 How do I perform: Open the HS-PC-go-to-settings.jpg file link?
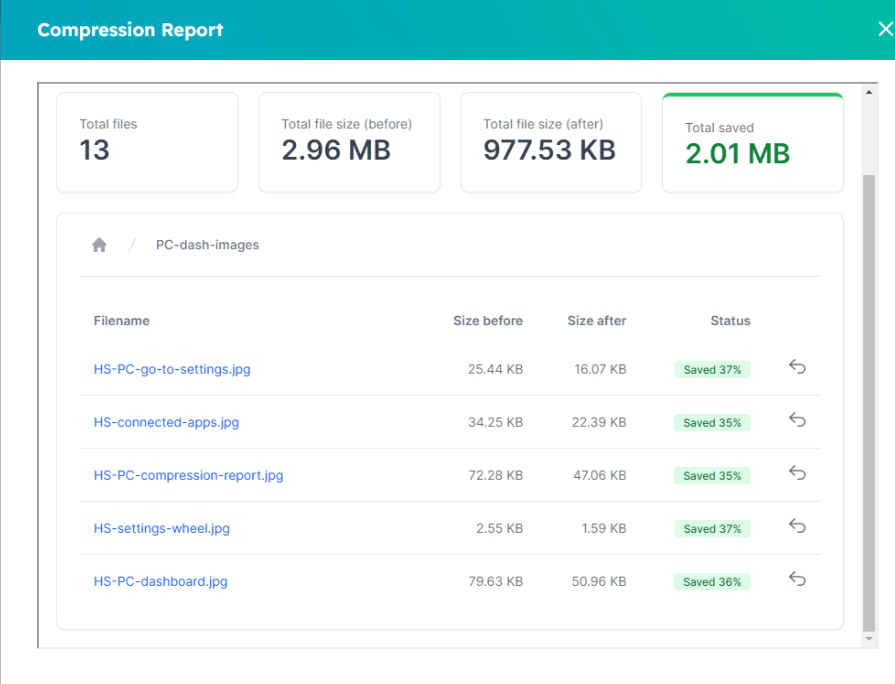pyautogui.click(x=172, y=369)
